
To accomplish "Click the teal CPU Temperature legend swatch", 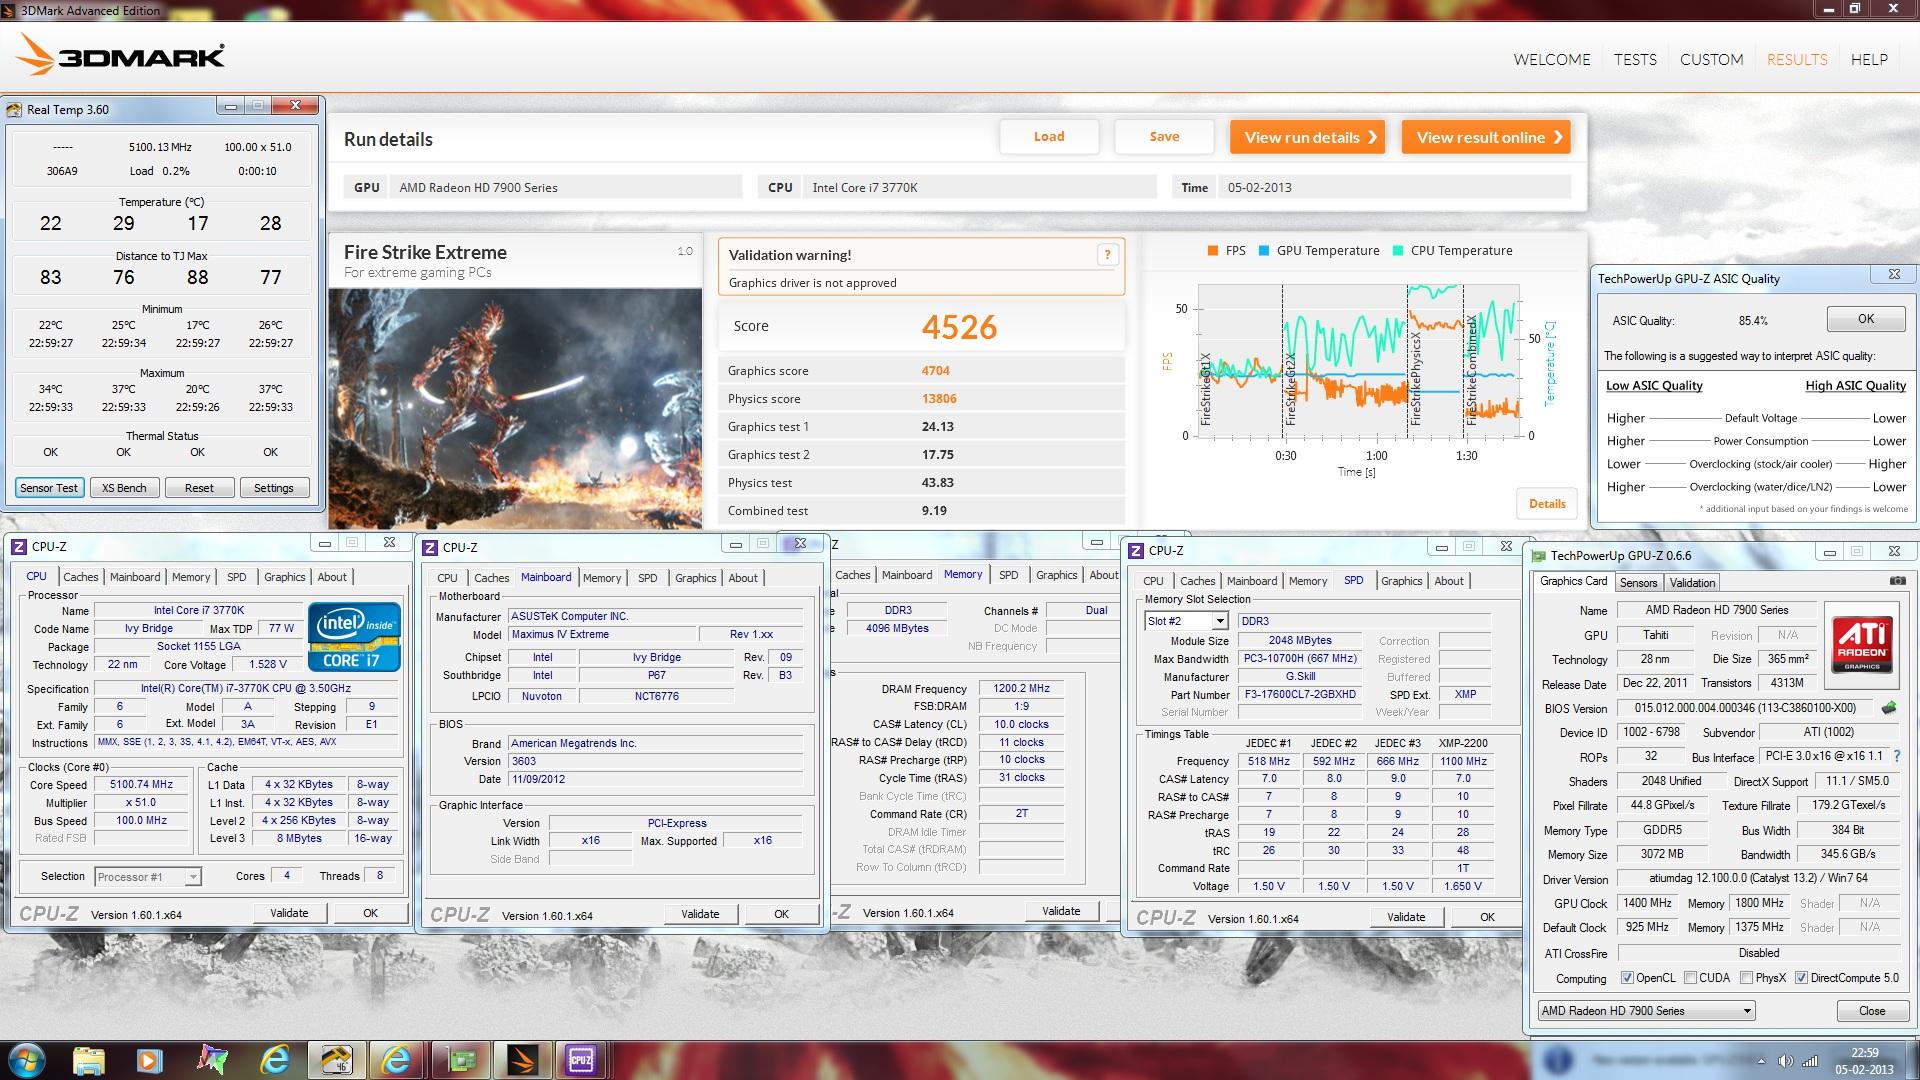I will point(1398,251).
